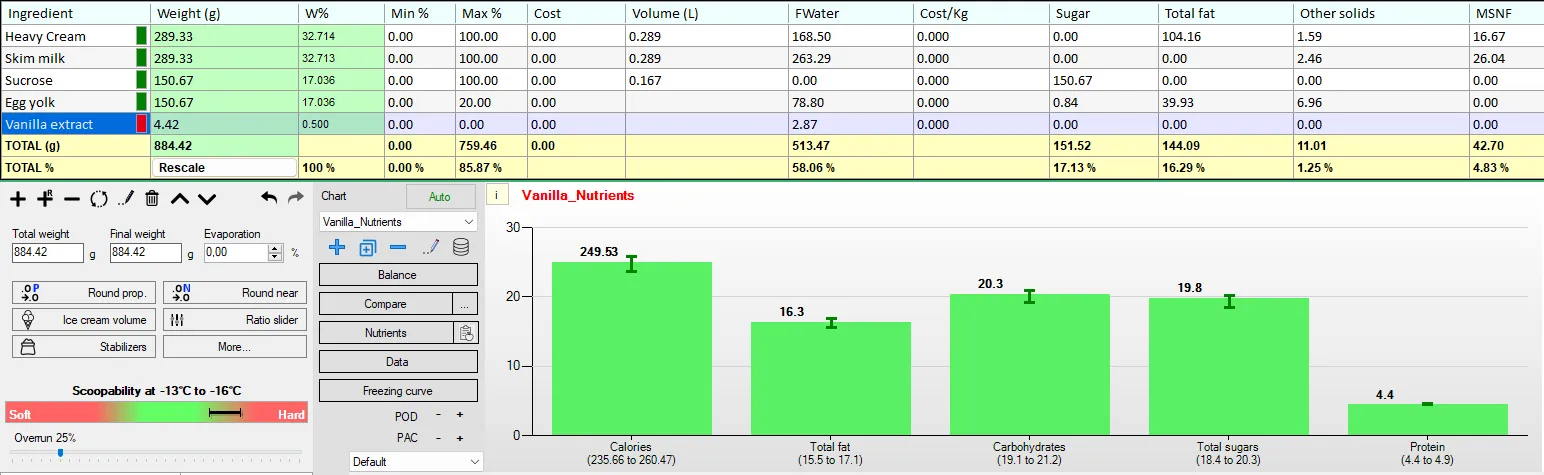Image resolution: width=1544 pixels, height=475 pixels.
Task: Move ingredient up with the up chevron
Action: point(179,199)
